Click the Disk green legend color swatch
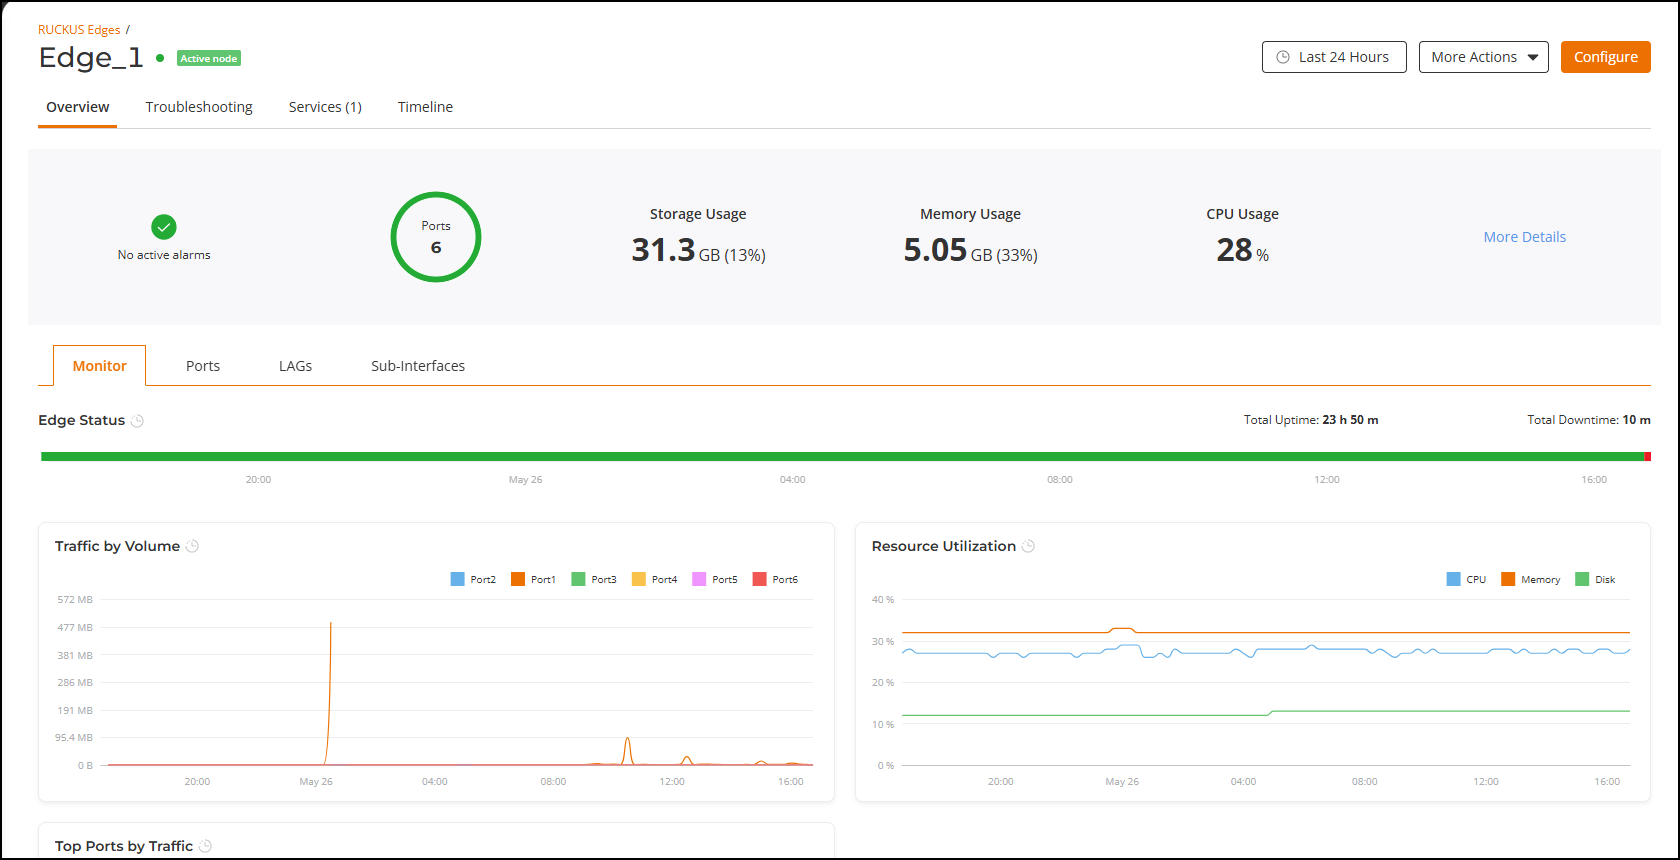This screenshot has height=860, width=1680. (x=1582, y=579)
